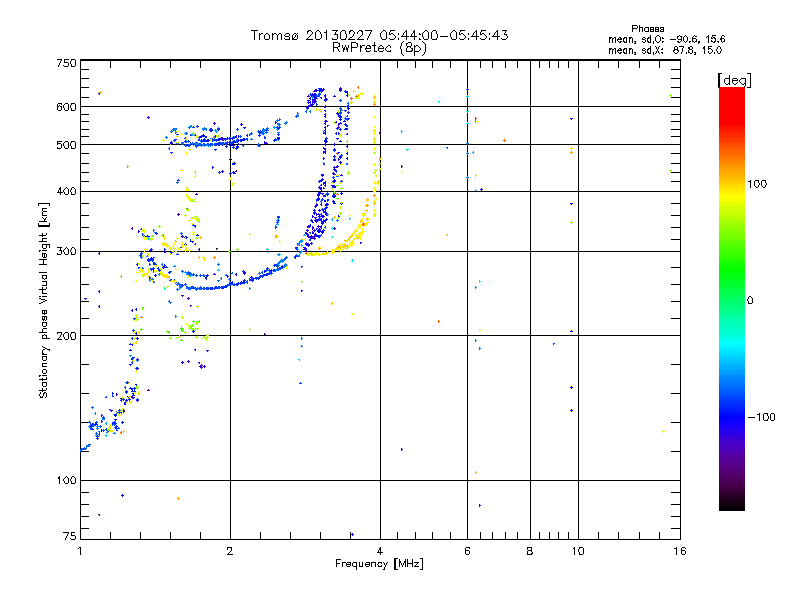800x600 pixels.
Task: Click the colorbar '0' tick label
Action: (x=750, y=300)
